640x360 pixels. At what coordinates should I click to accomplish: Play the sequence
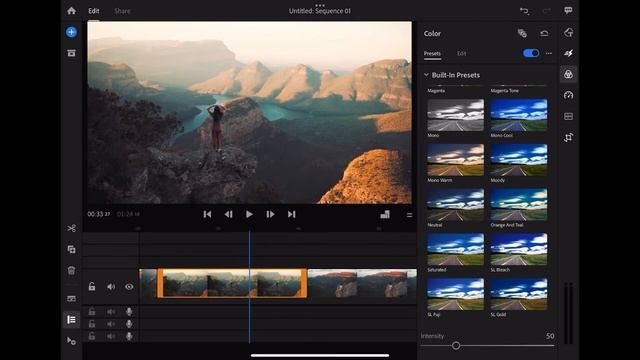coord(249,214)
